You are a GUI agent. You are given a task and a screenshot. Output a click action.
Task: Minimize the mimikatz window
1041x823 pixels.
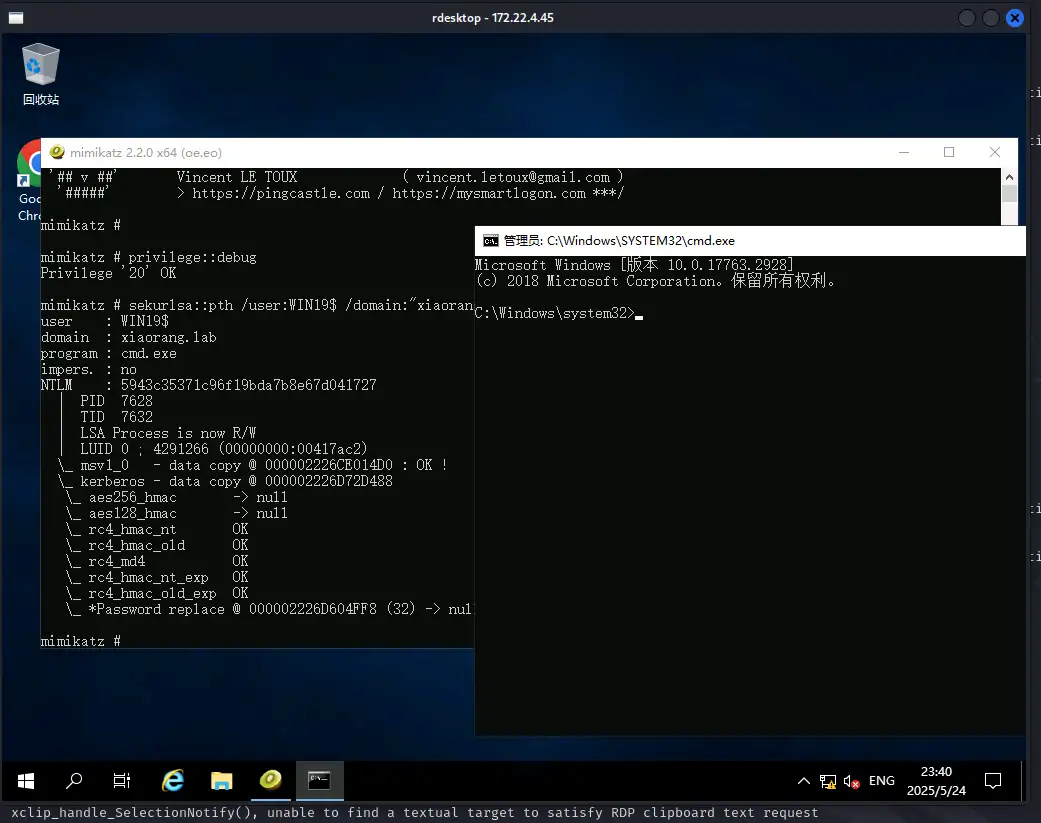904,152
